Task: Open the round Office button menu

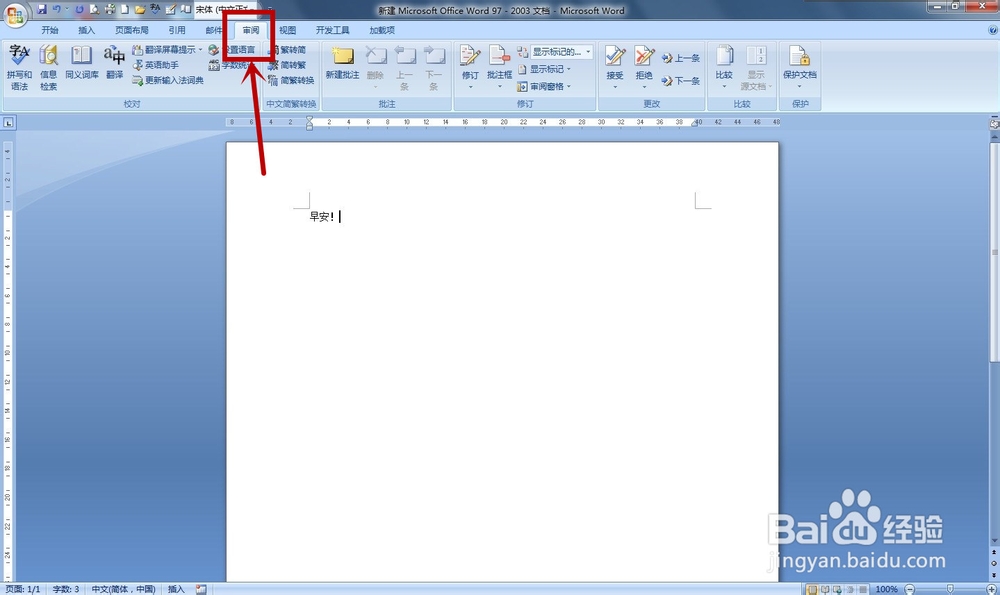Action: tap(15, 14)
